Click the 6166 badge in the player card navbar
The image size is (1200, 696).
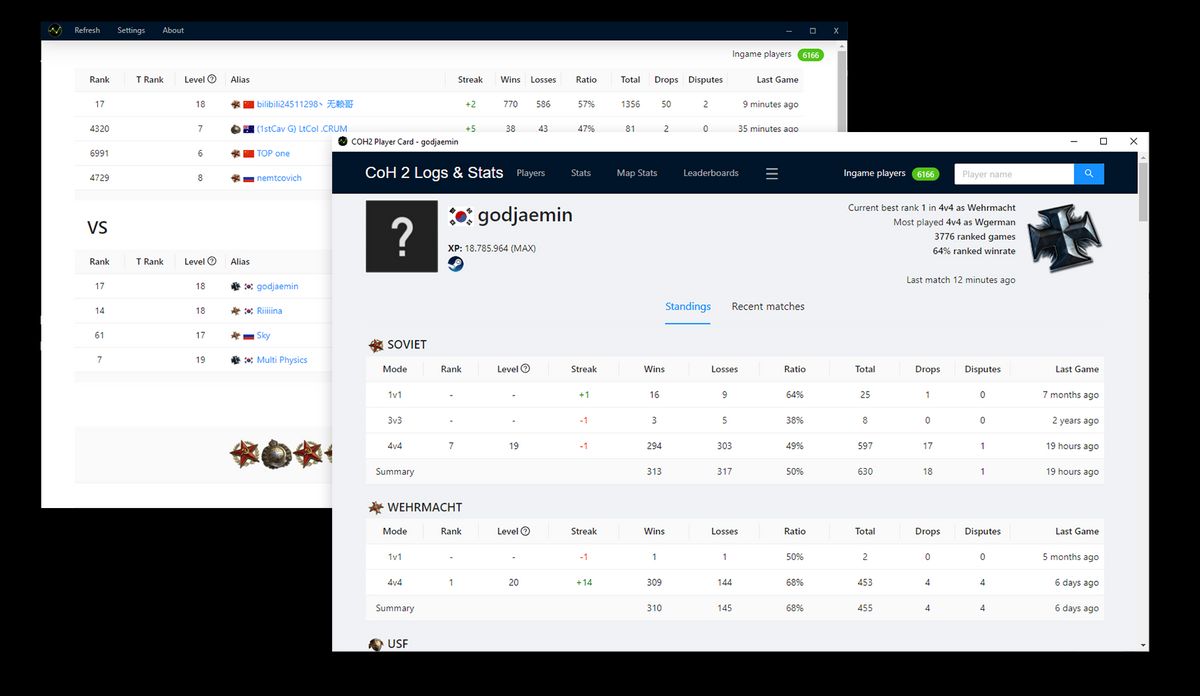pyautogui.click(x=926, y=174)
